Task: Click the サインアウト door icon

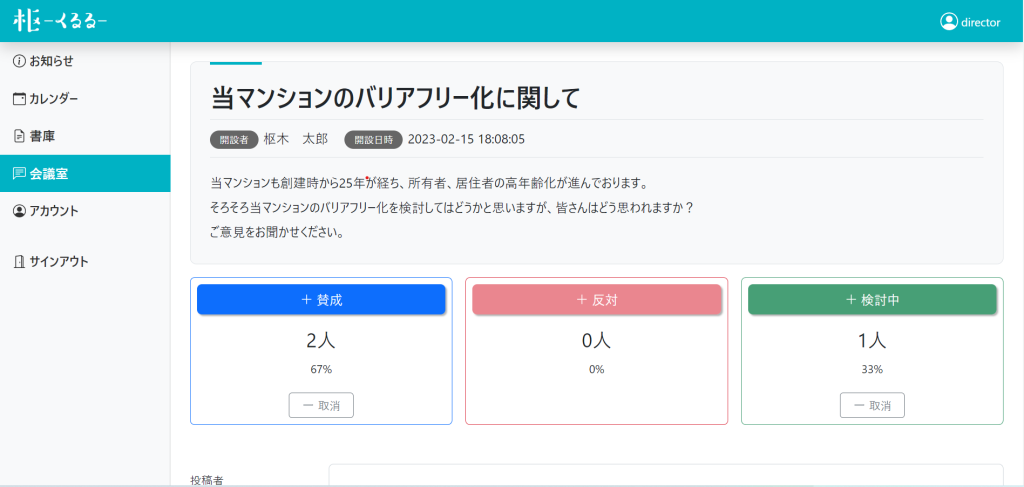Action: tap(20, 262)
